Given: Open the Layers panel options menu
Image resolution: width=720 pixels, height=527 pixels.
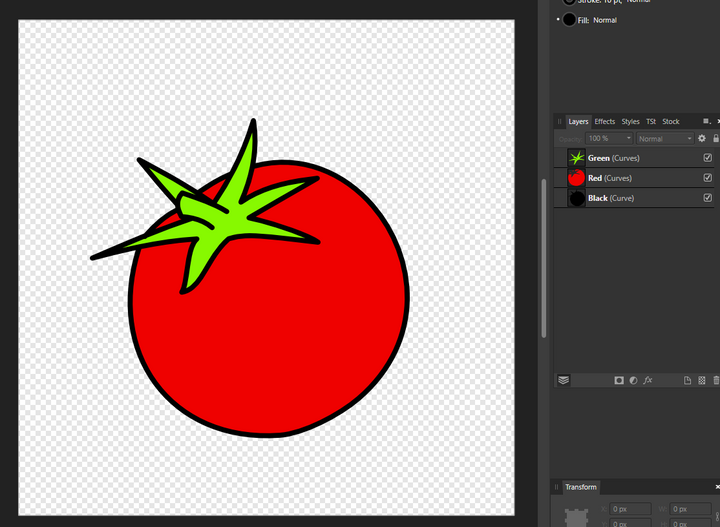Looking at the screenshot, I should pos(706,121).
